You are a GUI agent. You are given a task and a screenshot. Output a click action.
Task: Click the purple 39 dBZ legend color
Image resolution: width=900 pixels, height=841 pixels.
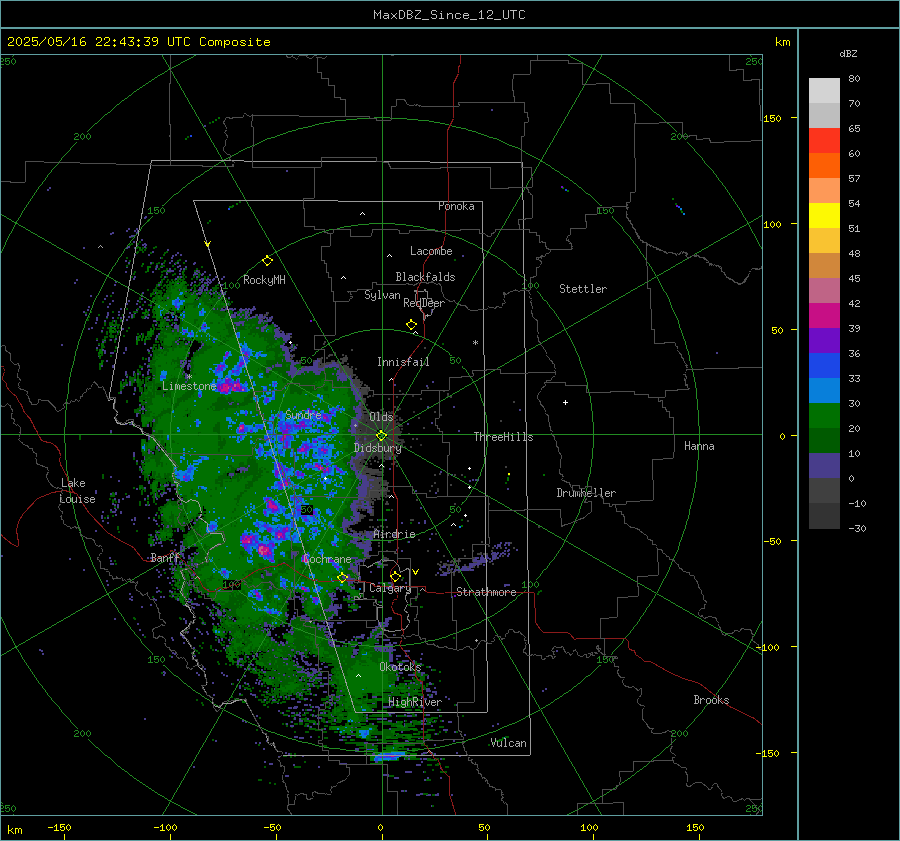824,341
